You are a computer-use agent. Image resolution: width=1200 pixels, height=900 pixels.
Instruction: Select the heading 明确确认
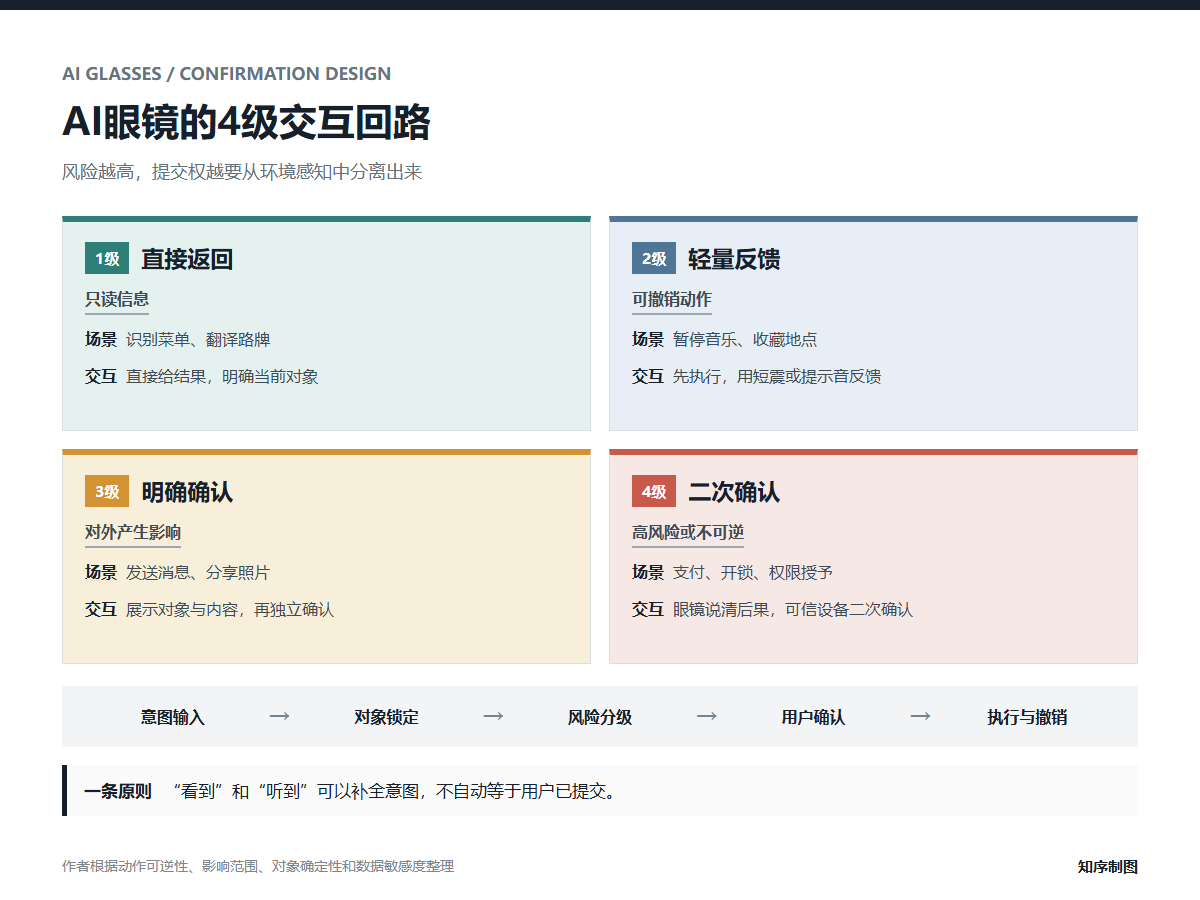pyautogui.click(x=187, y=492)
